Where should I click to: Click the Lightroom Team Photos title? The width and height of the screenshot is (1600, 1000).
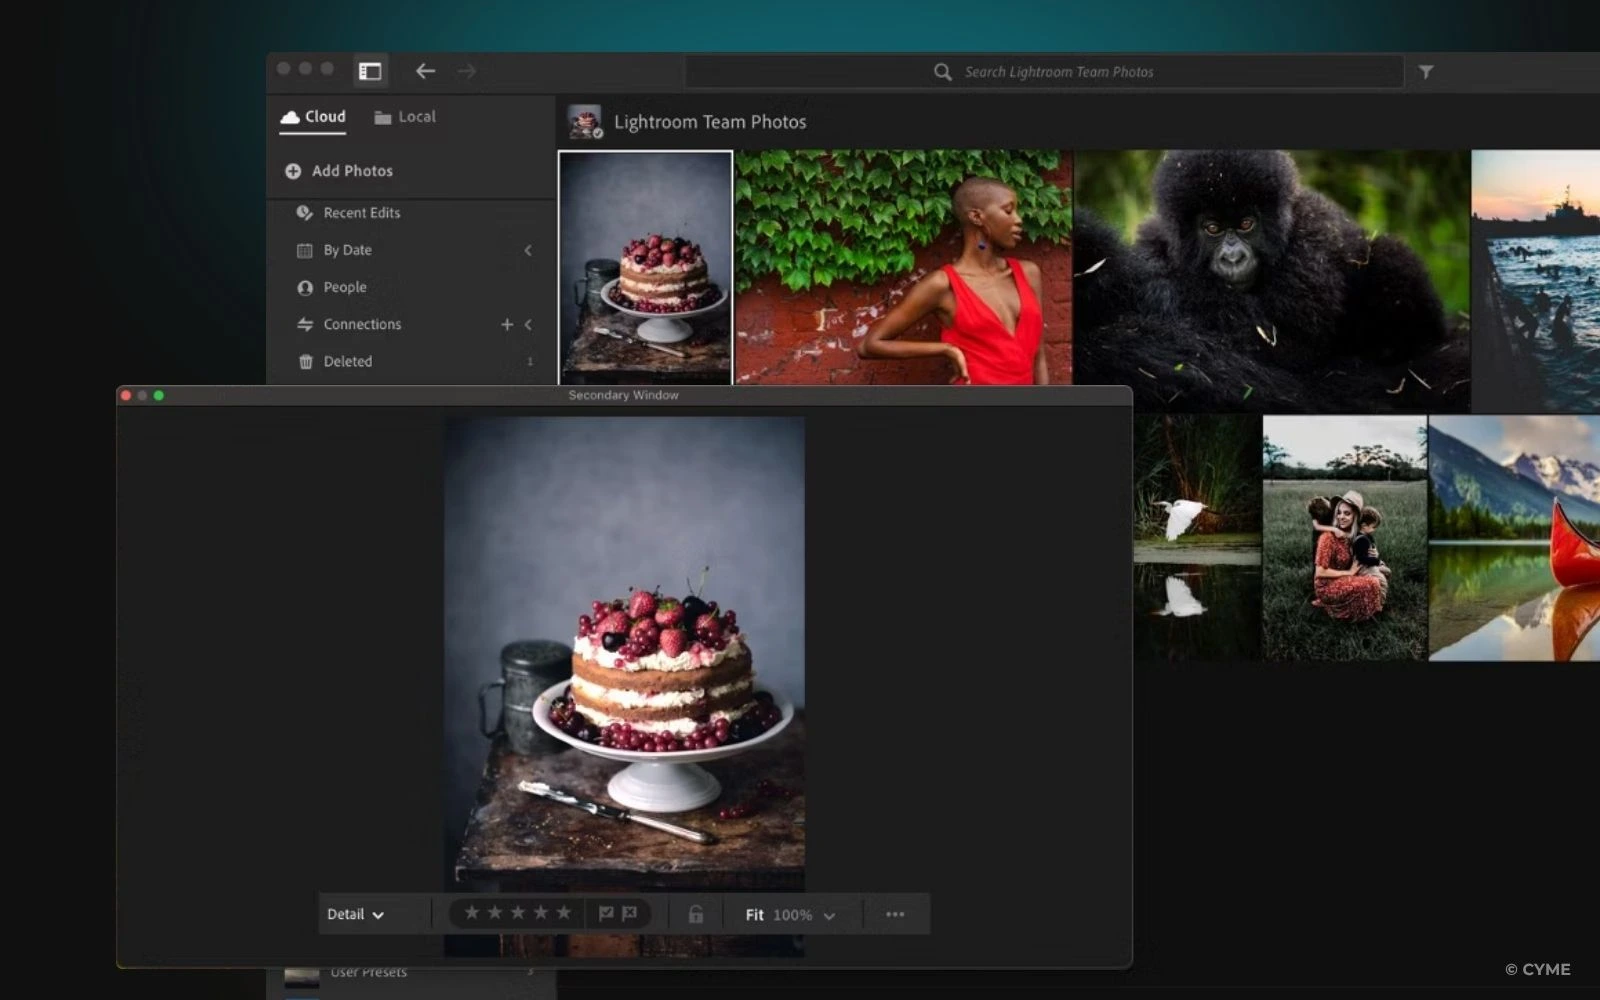pyautogui.click(x=710, y=122)
